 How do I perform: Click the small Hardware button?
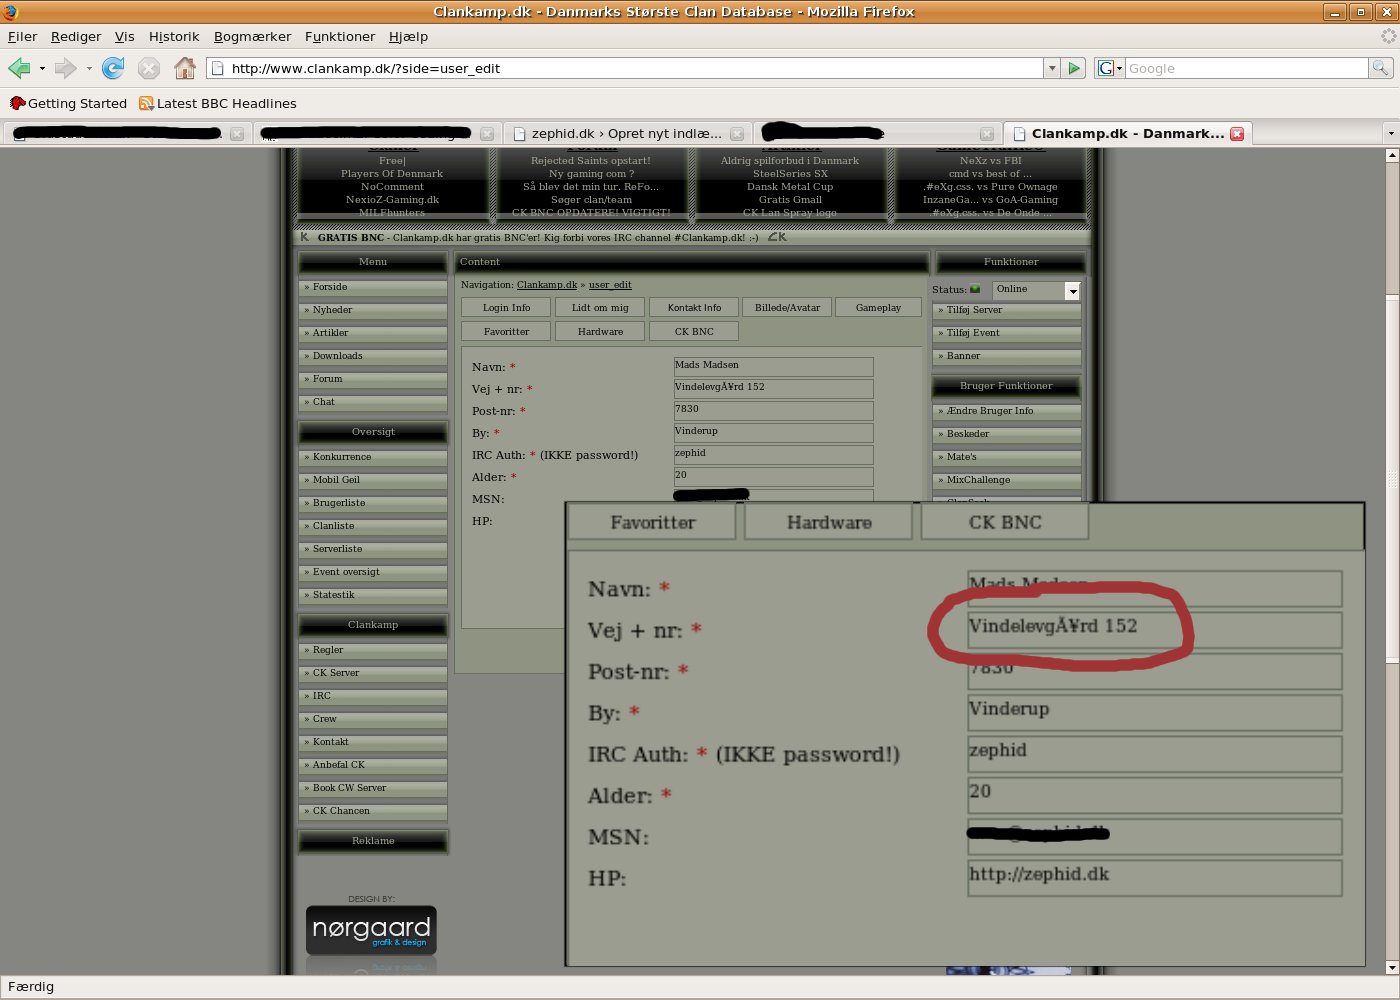click(600, 332)
